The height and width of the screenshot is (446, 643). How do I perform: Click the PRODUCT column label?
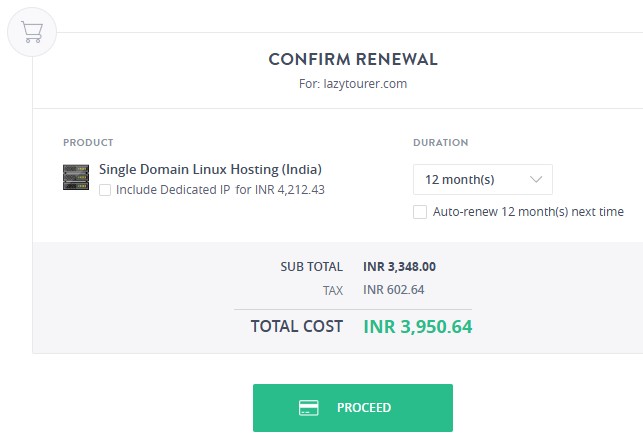[x=88, y=143]
